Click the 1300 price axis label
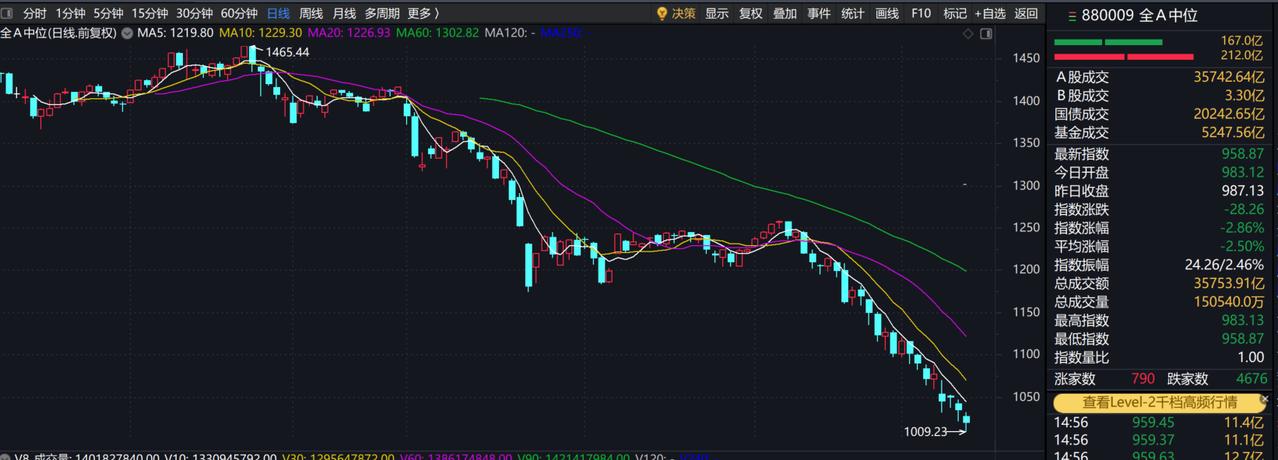This screenshot has height=460, width=1278. click(x=1027, y=185)
